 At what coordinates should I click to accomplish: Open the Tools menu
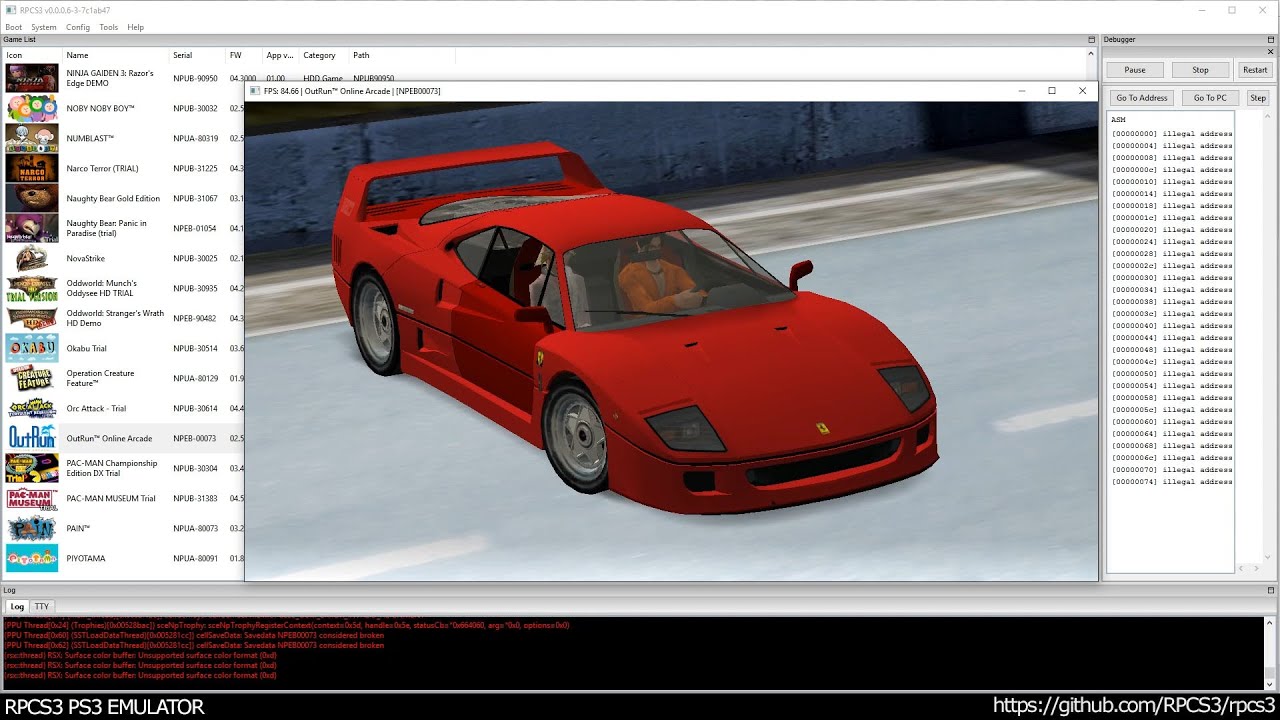click(108, 27)
